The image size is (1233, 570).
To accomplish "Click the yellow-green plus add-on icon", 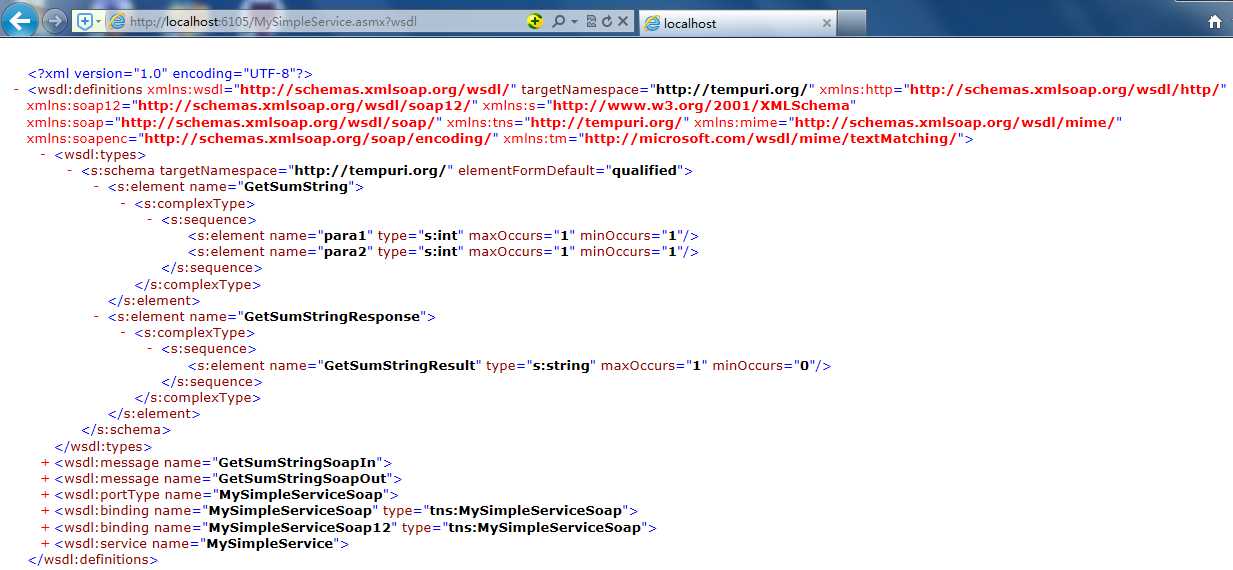I will 536,21.
